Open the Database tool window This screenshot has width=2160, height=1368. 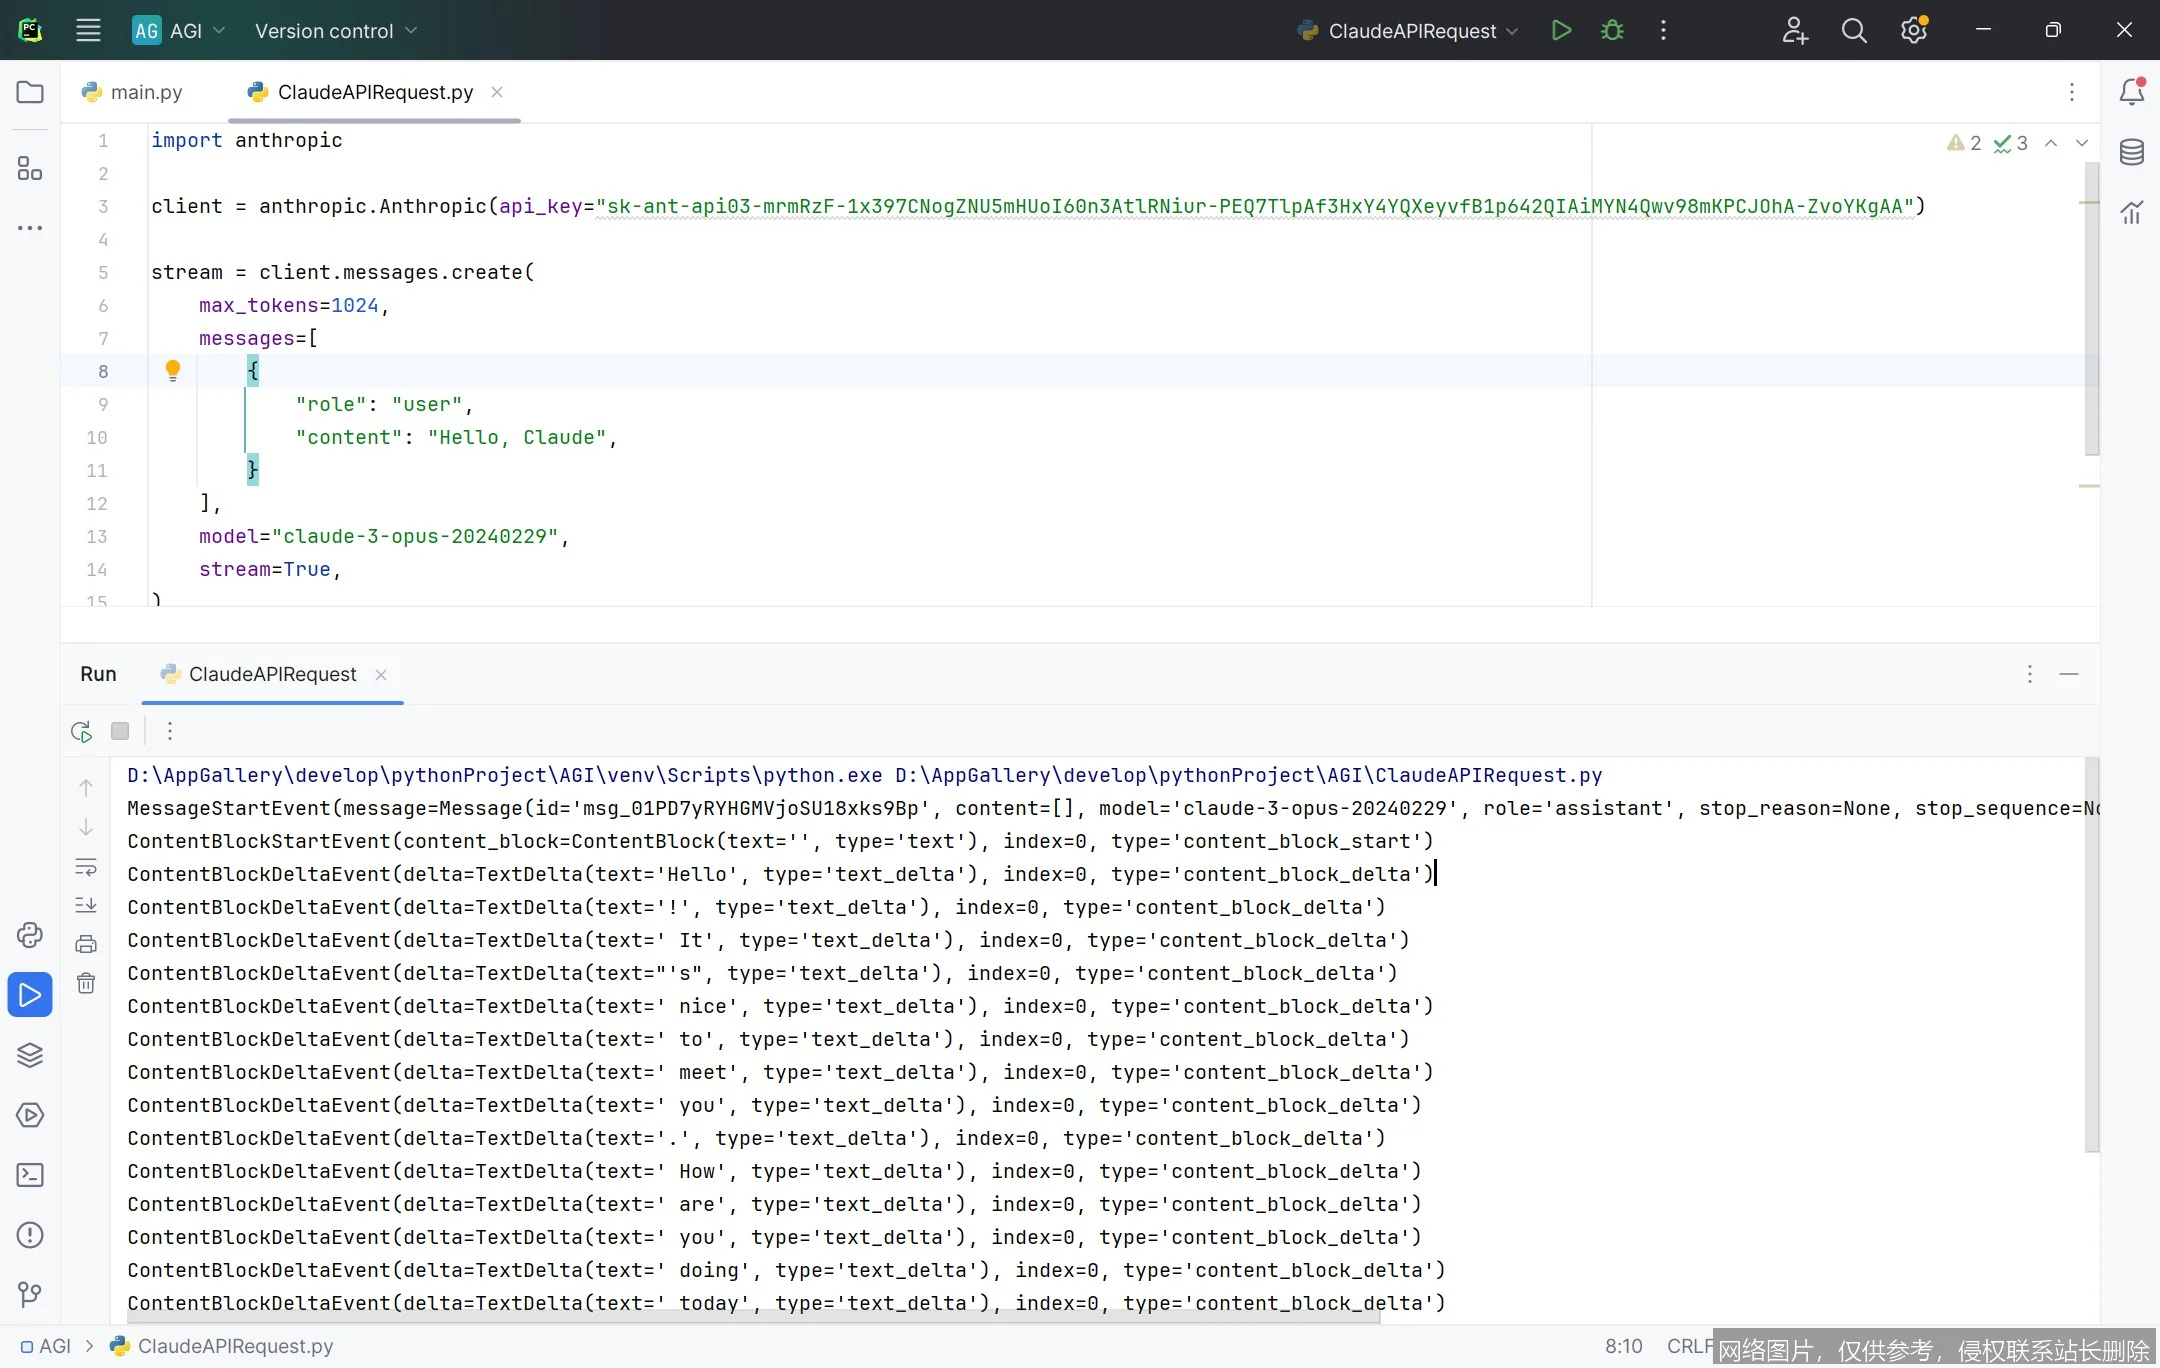coord(2131,152)
